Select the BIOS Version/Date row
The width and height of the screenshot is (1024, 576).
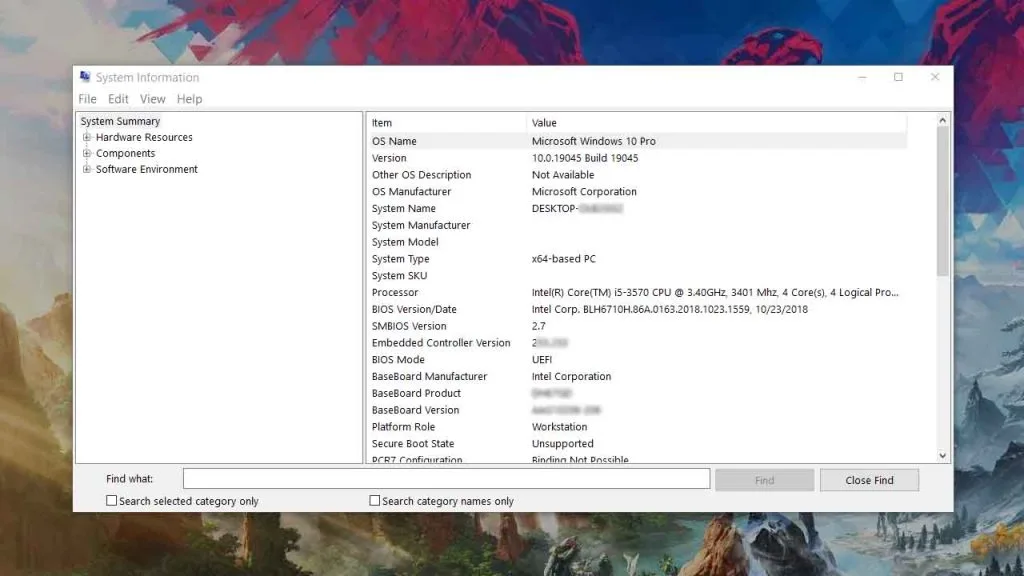639,310
